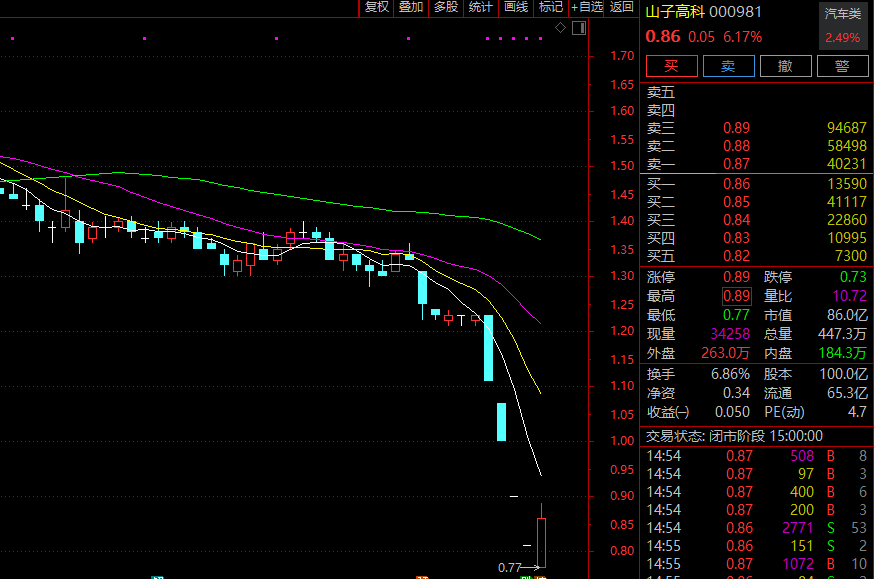Select the 卖一 price 0.87
This screenshot has width=874, height=579.
pos(736,164)
